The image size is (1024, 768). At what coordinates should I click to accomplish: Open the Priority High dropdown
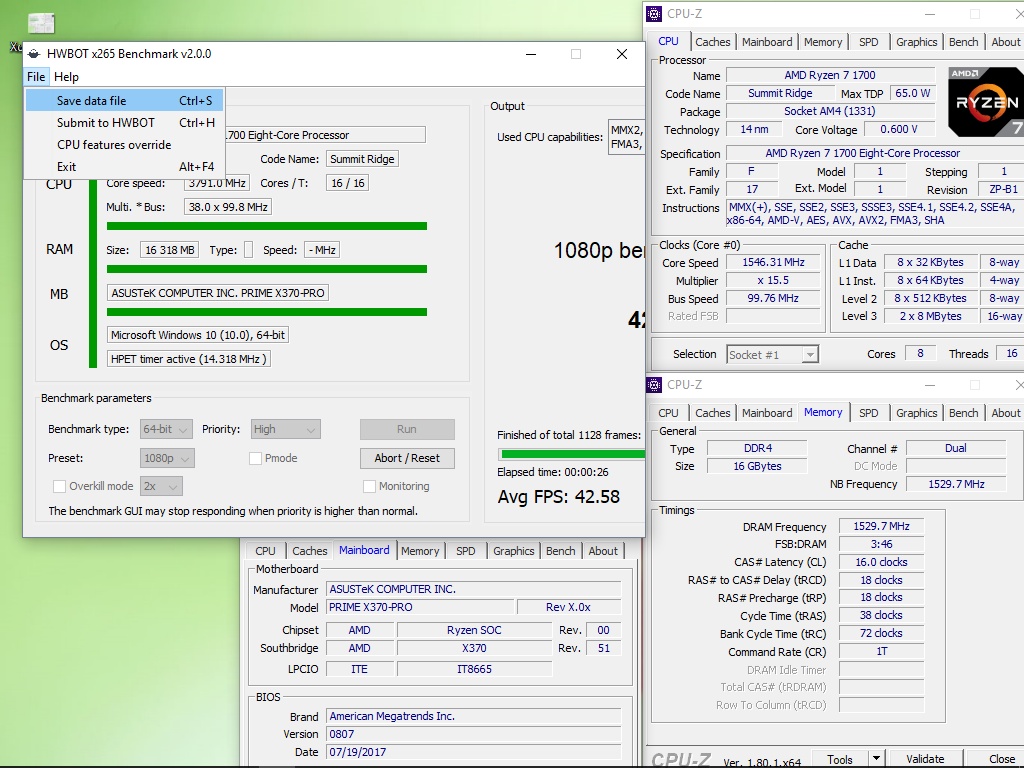point(285,429)
